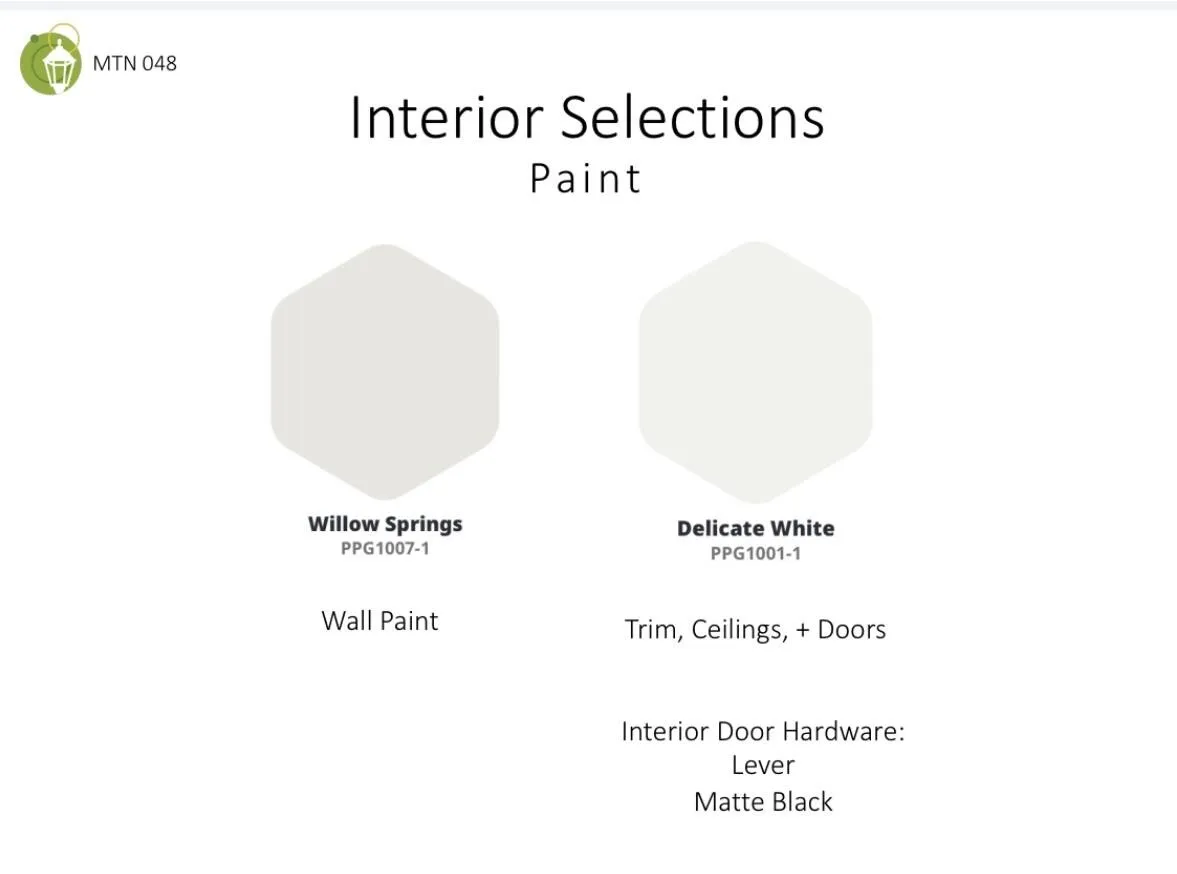Viewport: 1177px width, 874px height.
Task: Click the word Doors in trim label
Action: pyautogui.click(x=852, y=629)
